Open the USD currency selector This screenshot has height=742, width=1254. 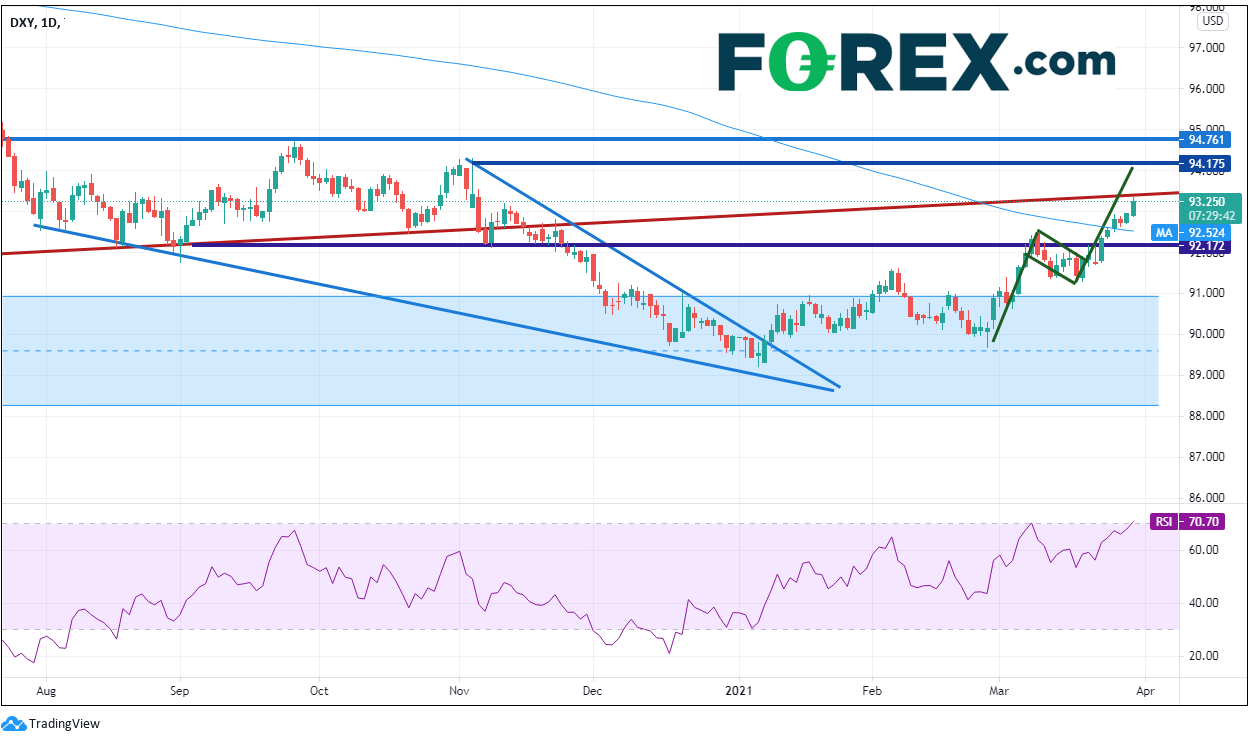pos(1212,20)
